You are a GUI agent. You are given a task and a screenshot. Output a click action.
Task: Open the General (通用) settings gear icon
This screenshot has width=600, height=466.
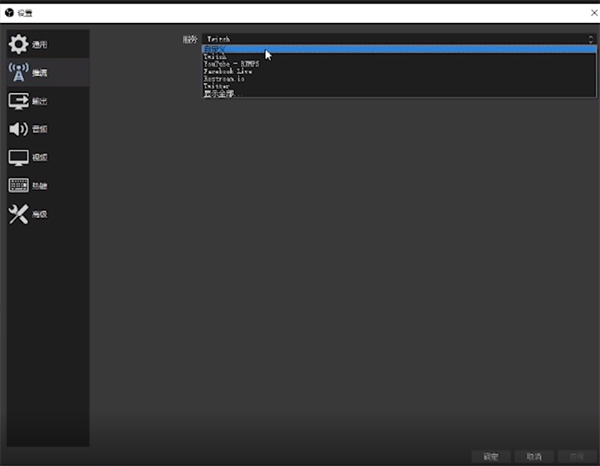point(18,44)
